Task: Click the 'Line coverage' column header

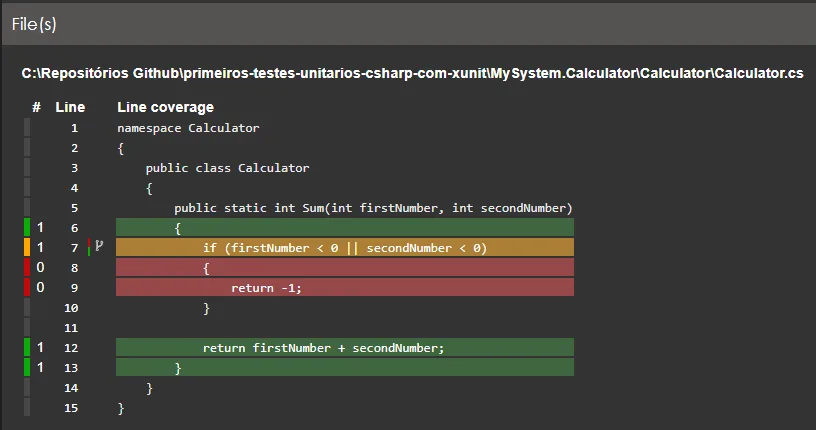Action: [165, 107]
